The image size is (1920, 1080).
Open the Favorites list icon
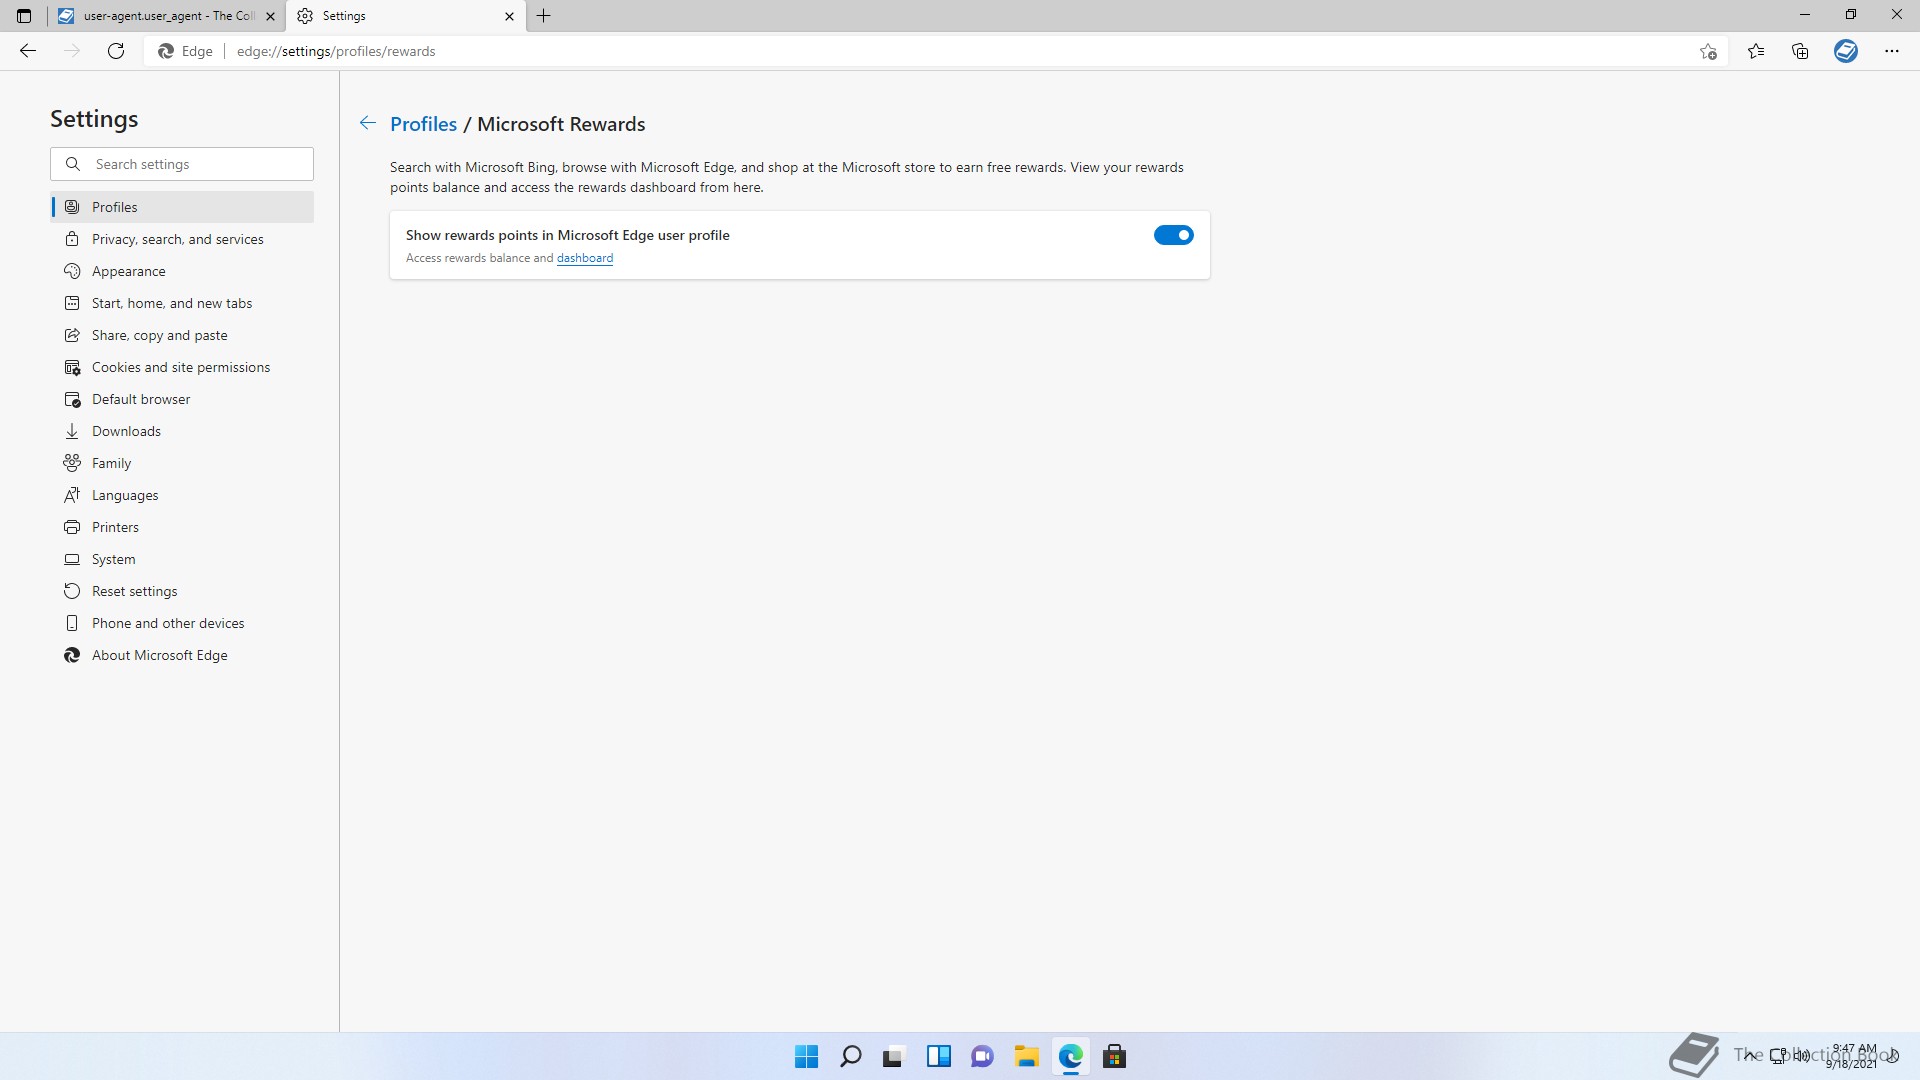click(1756, 51)
